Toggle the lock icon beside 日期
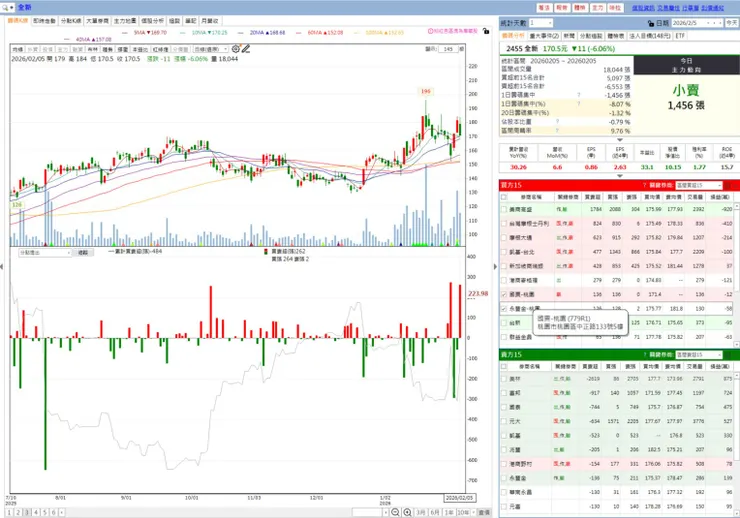 (x=651, y=23)
